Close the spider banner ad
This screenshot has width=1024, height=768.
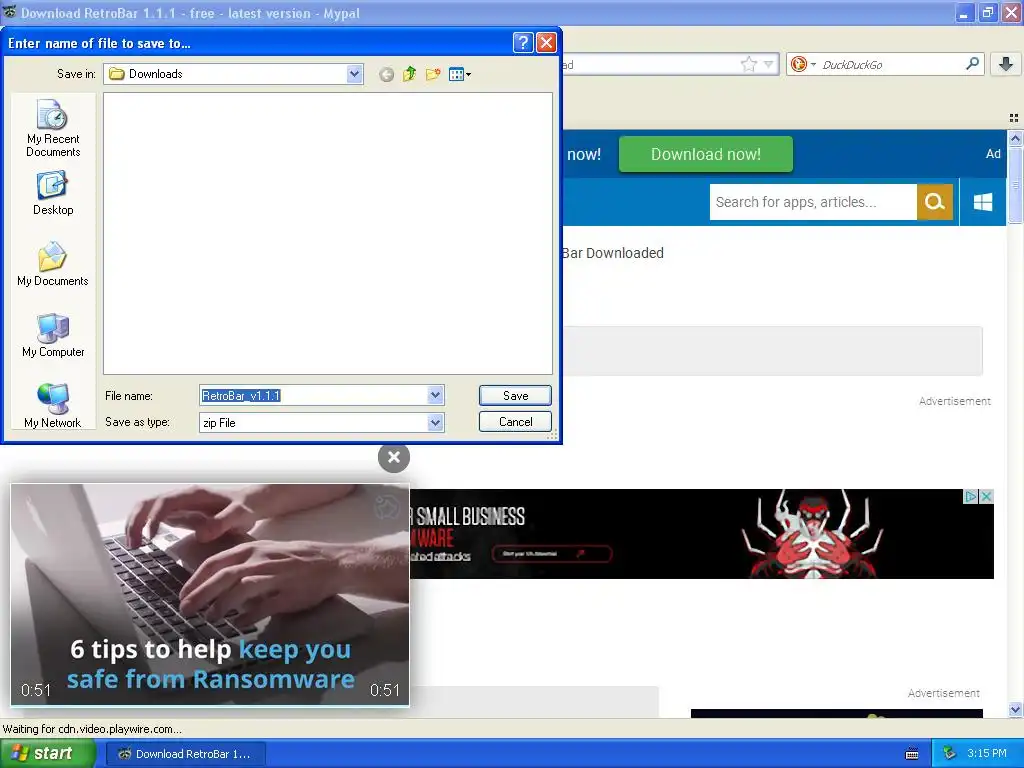[986, 496]
